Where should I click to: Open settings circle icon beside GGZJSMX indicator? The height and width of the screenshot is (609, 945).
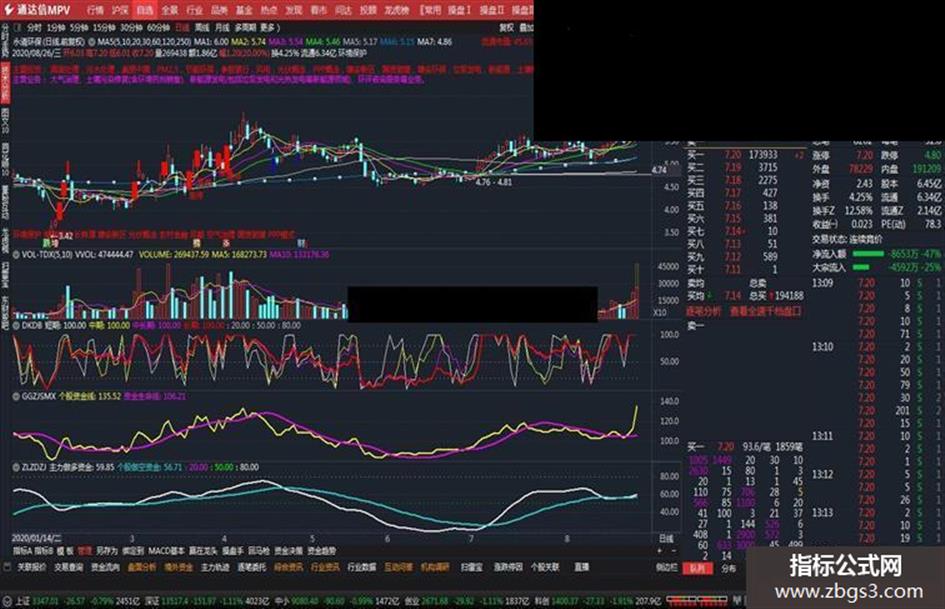(16, 396)
